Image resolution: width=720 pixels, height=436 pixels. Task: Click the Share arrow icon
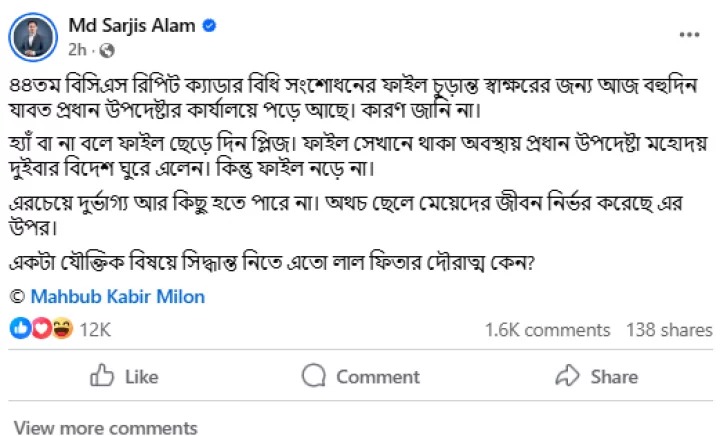pyautogui.click(x=568, y=376)
